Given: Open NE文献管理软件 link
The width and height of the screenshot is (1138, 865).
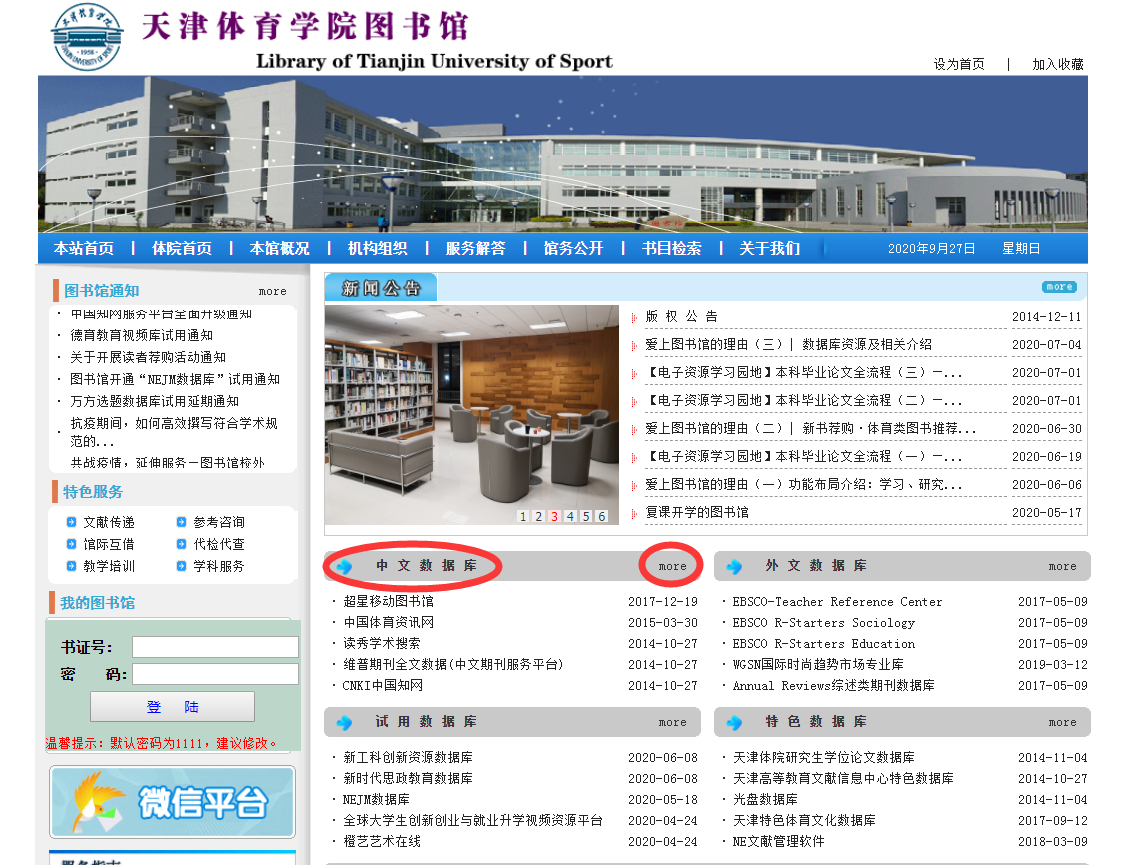Looking at the screenshot, I should click(778, 841).
